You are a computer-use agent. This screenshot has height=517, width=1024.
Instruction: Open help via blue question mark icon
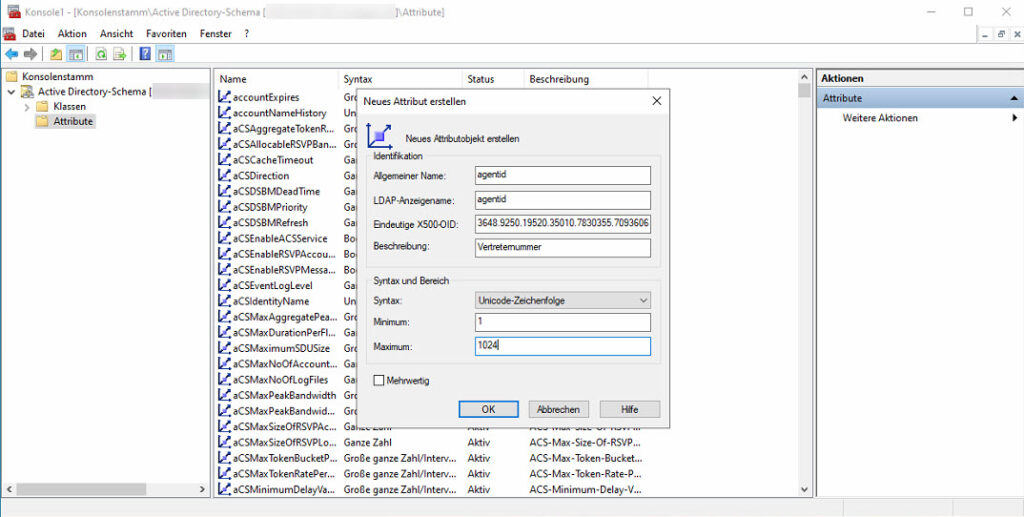pyautogui.click(x=146, y=54)
